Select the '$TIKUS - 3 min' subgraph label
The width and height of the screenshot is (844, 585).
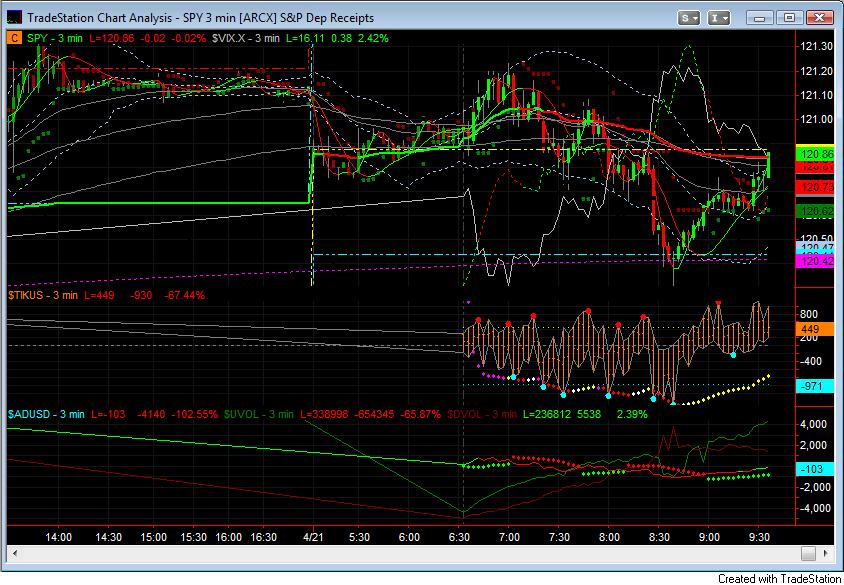coord(43,295)
